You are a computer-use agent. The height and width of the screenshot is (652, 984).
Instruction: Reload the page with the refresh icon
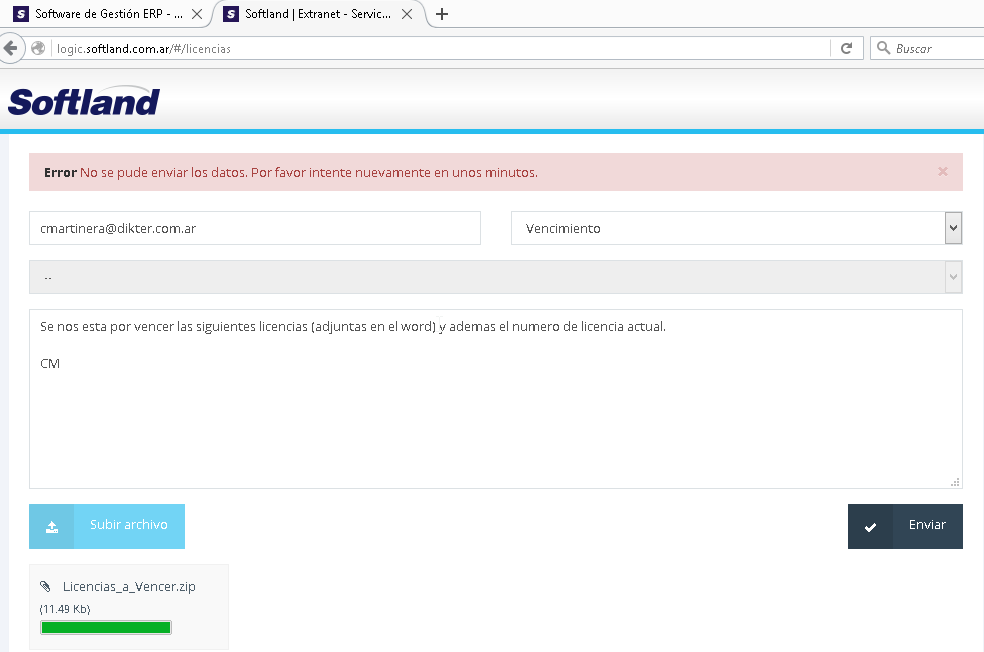tap(846, 48)
